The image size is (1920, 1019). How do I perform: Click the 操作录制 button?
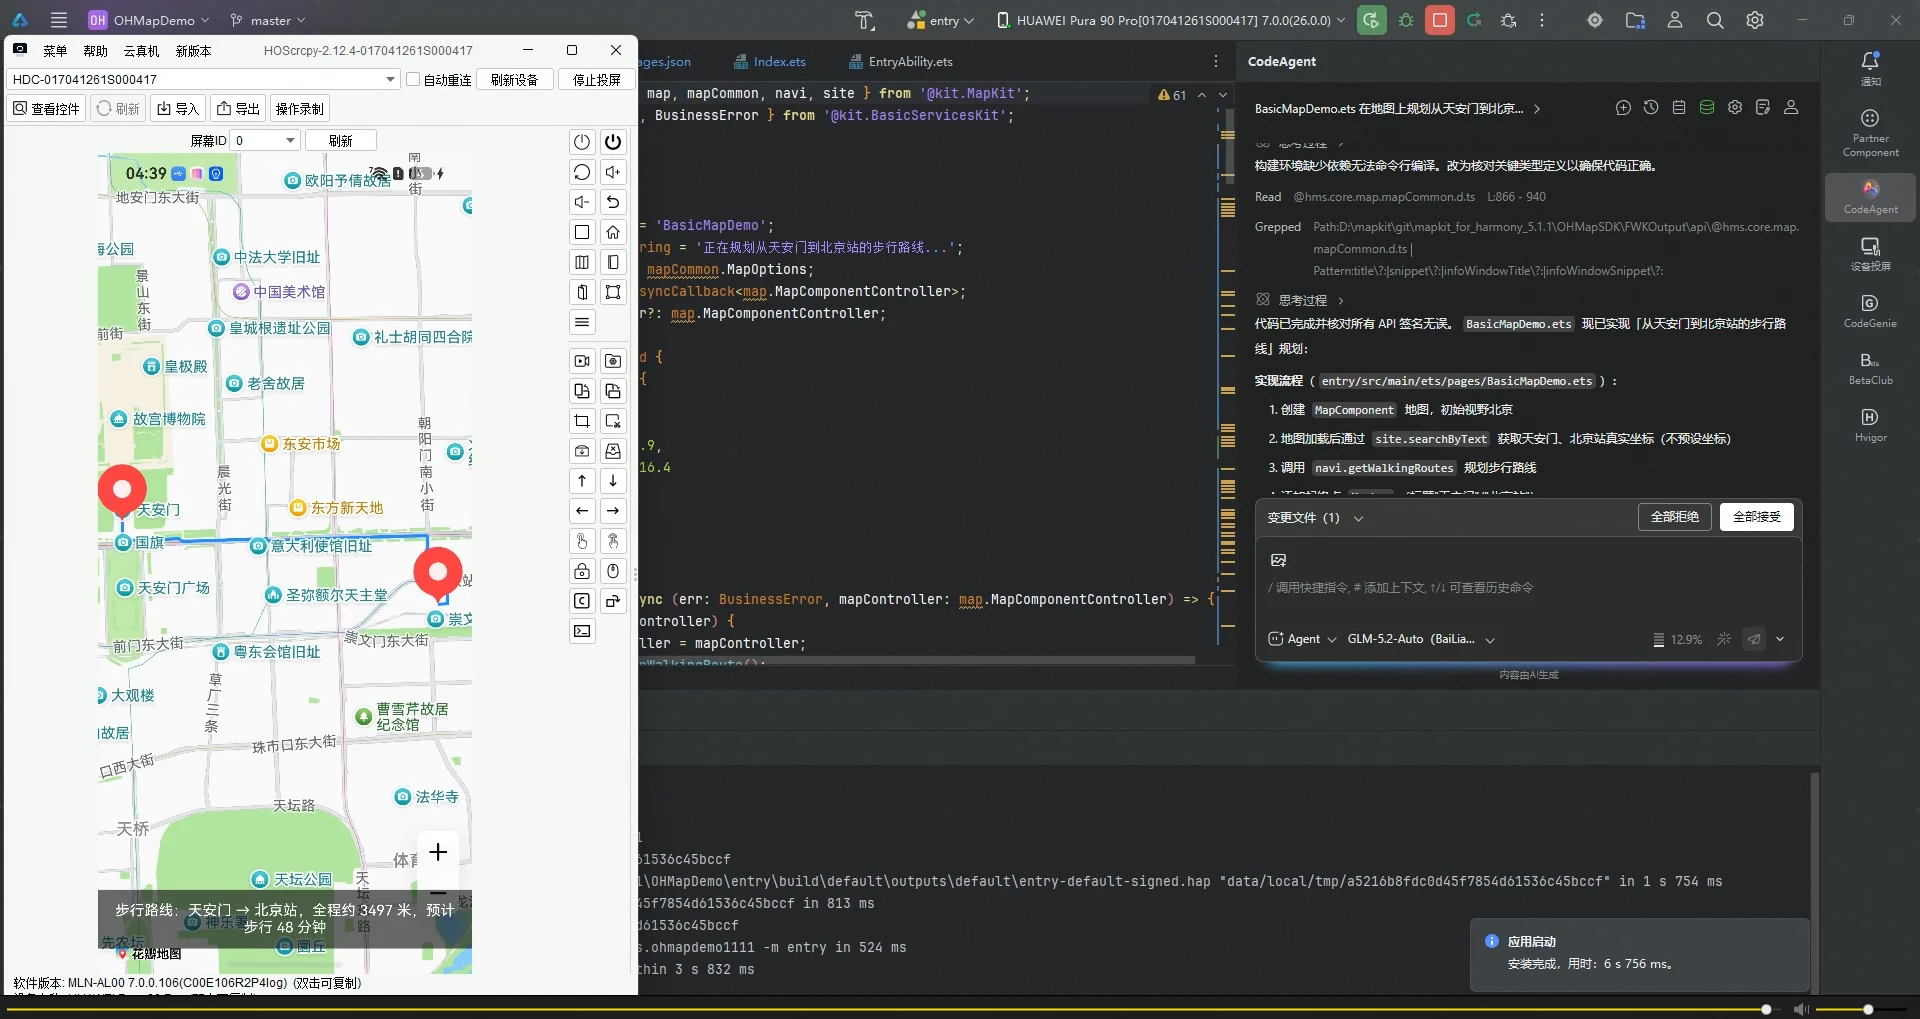click(299, 109)
